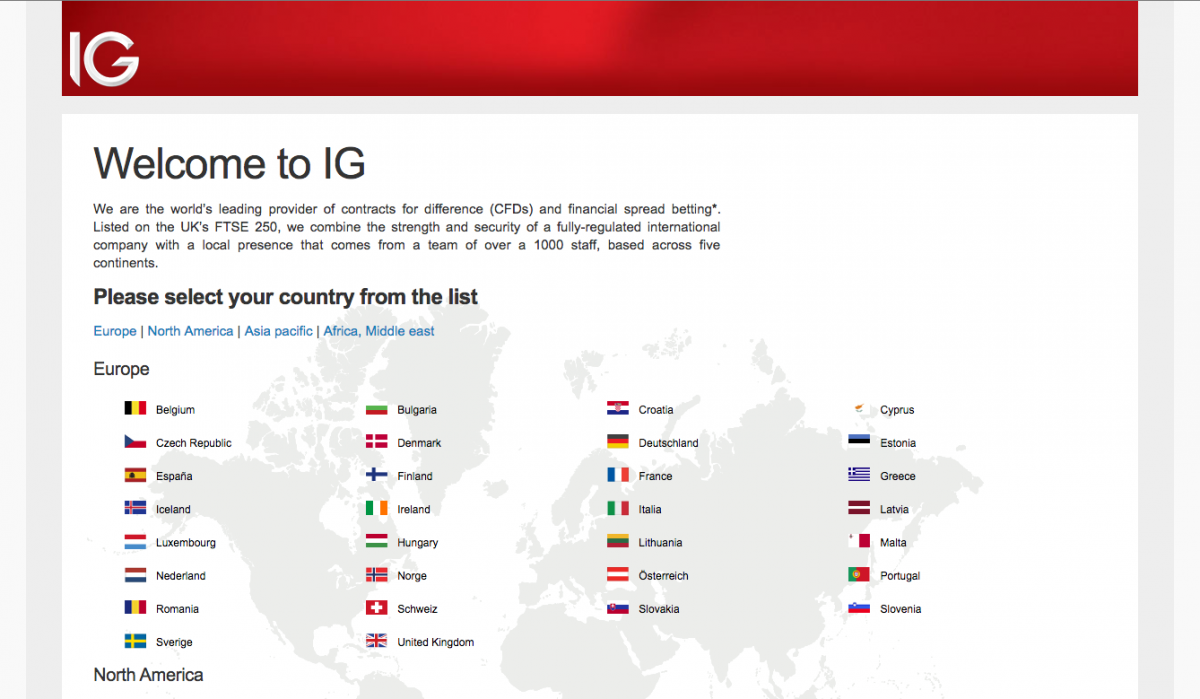Choose the Bulgaria country link
The width and height of the screenshot is (1200, 699).
417,410
